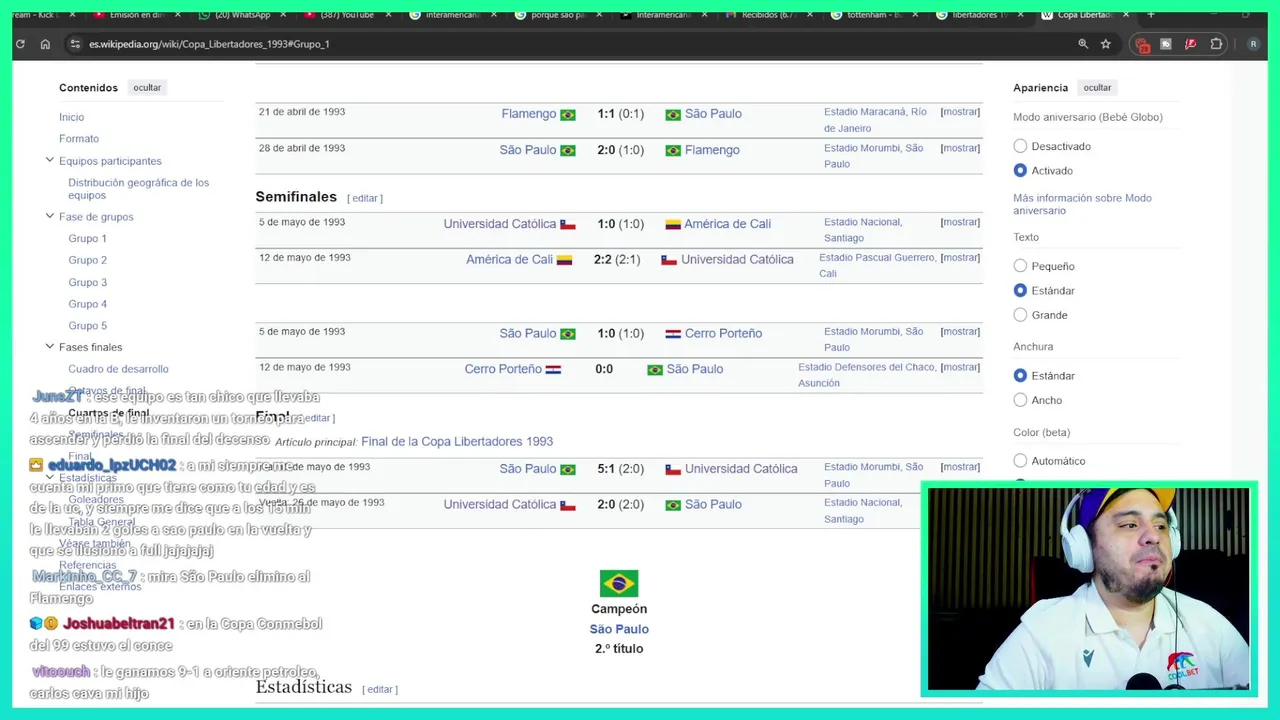Click Paraguay flag beside Cerro Porteño, 5 de mayo
This screenshot has height=720, width=1280.
click(x=673, y=334)
